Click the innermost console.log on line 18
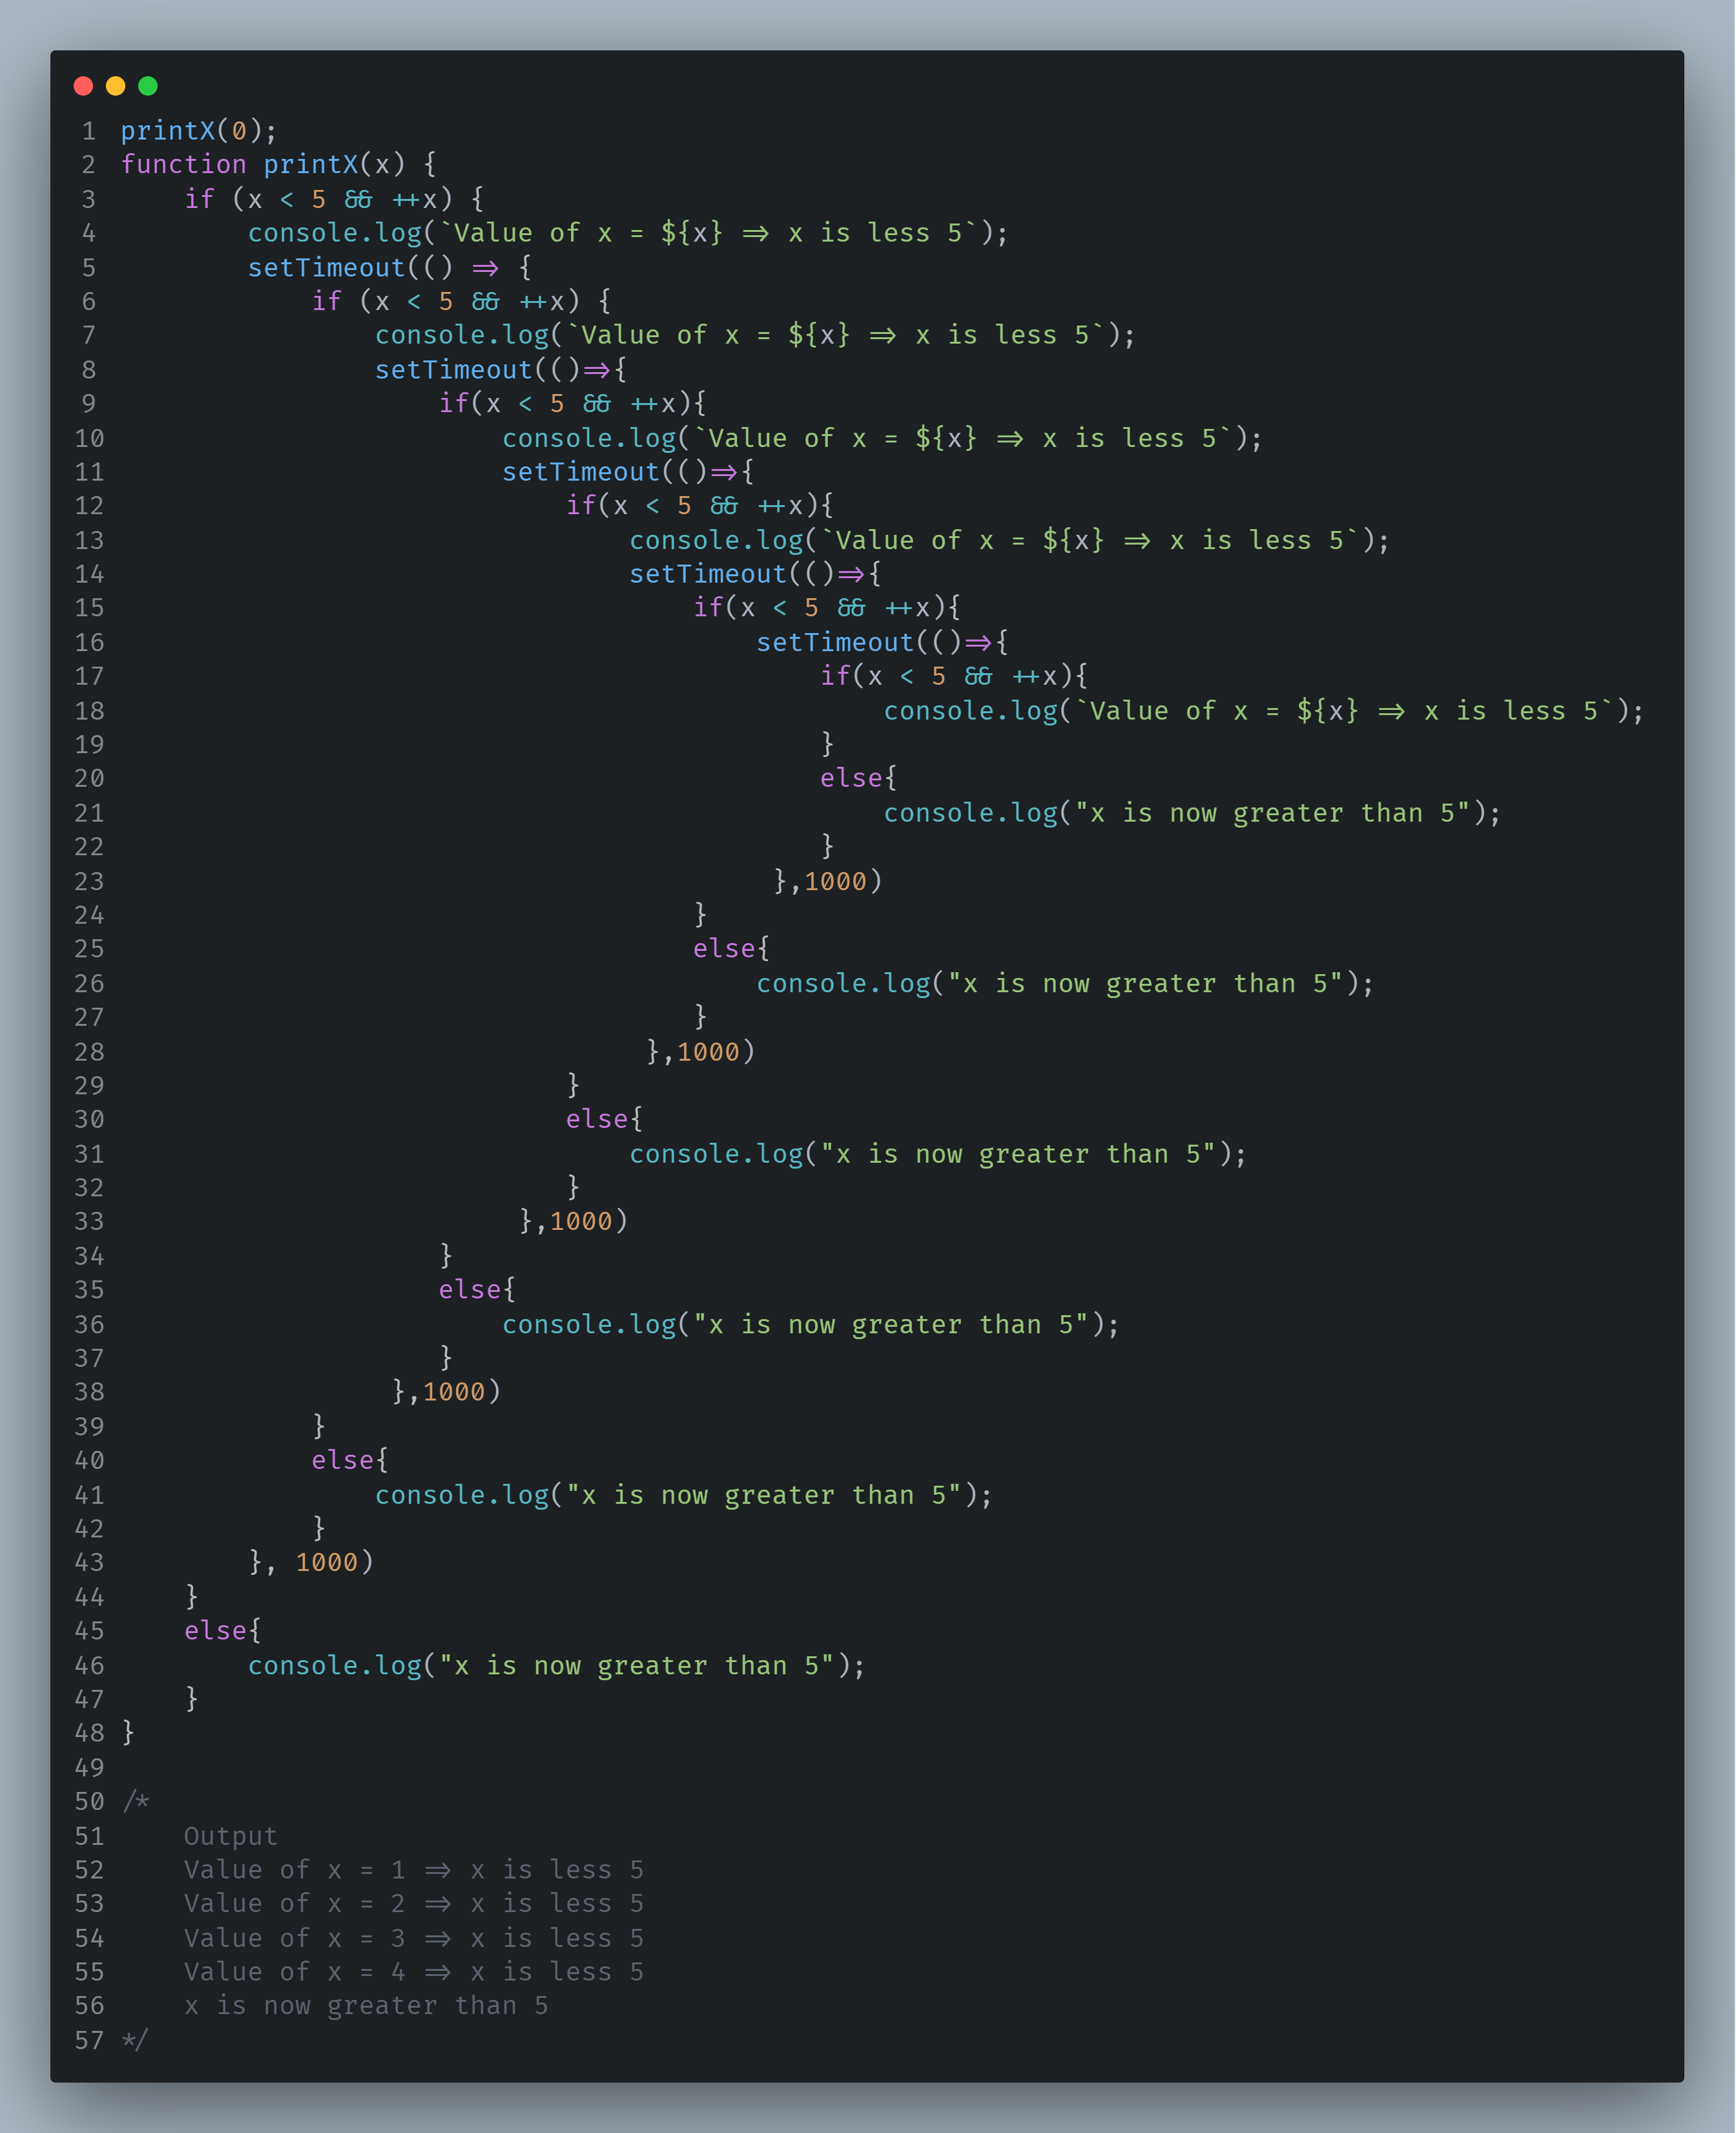Screen dimensions: 1736x2133 point(970,711)
